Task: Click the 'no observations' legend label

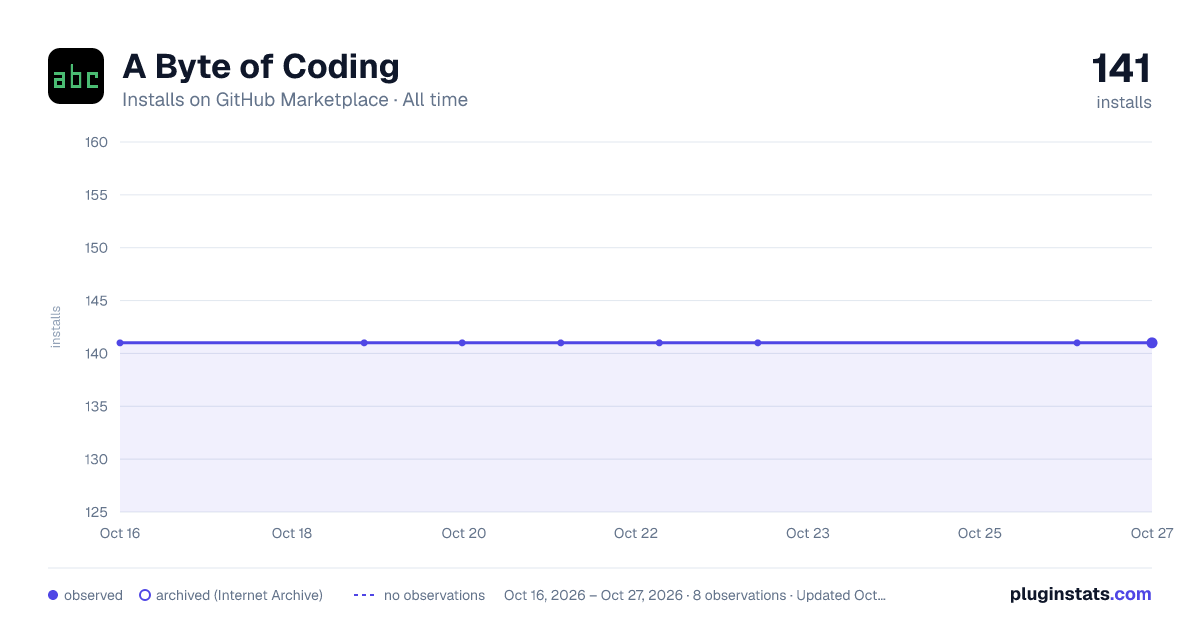Action: tap(434, 595)
